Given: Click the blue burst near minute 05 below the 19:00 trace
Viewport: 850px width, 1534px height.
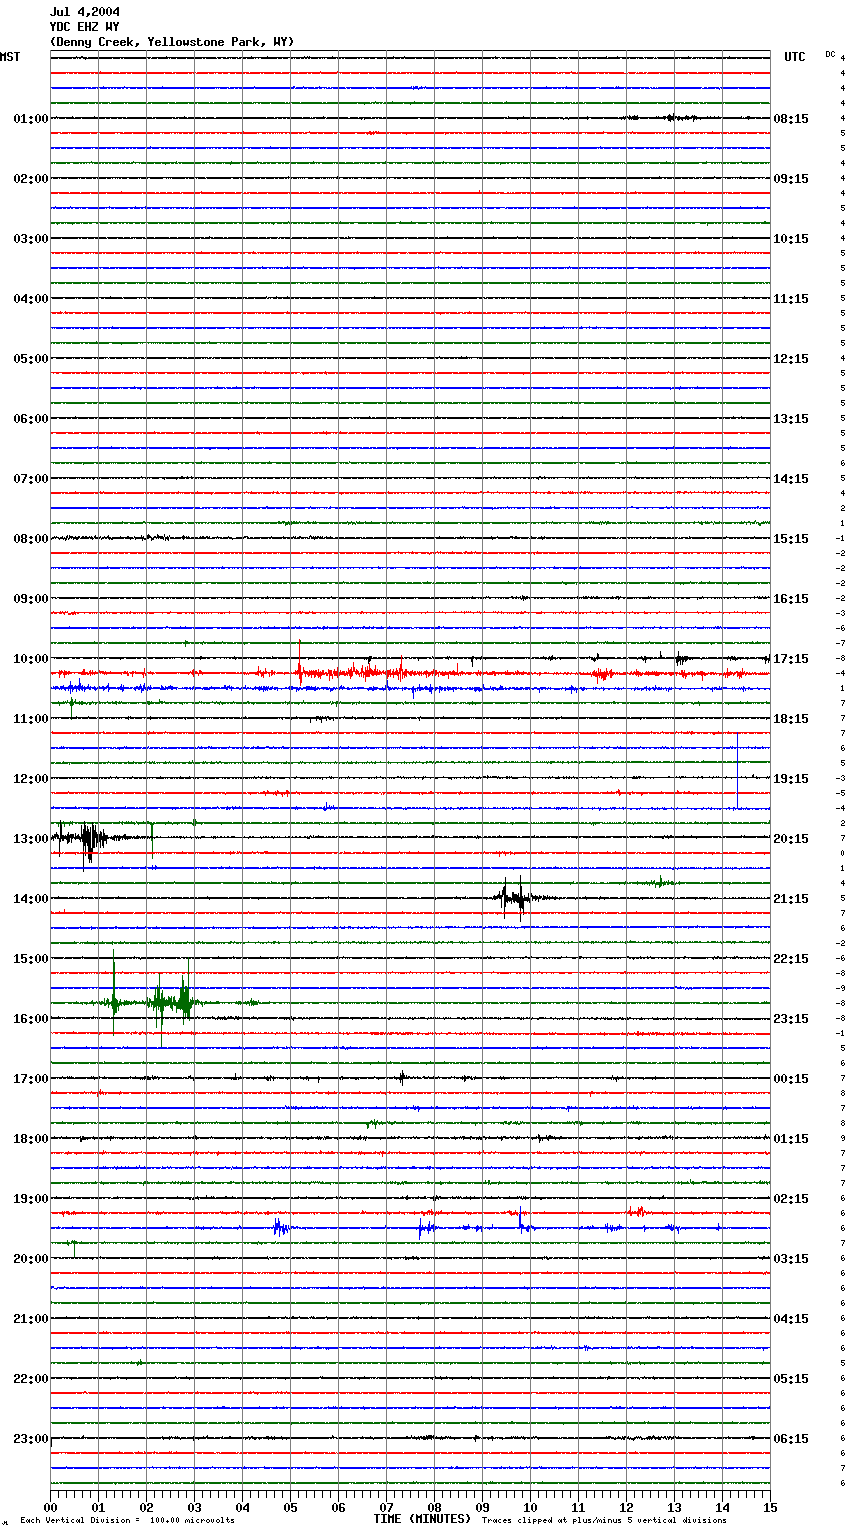Looking at the screenshot, I should point(281,1228).
